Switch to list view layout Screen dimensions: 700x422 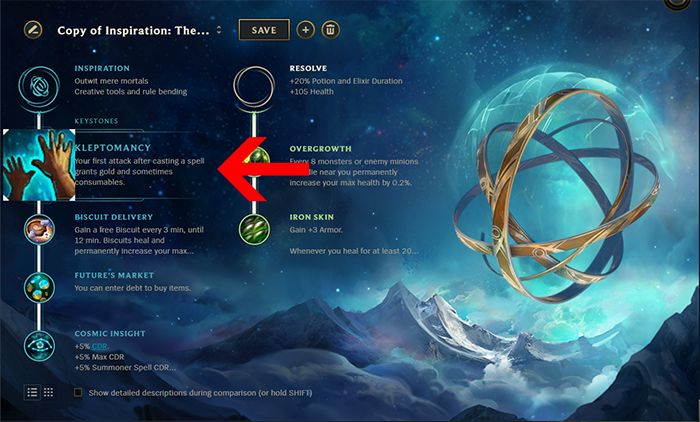32,393
